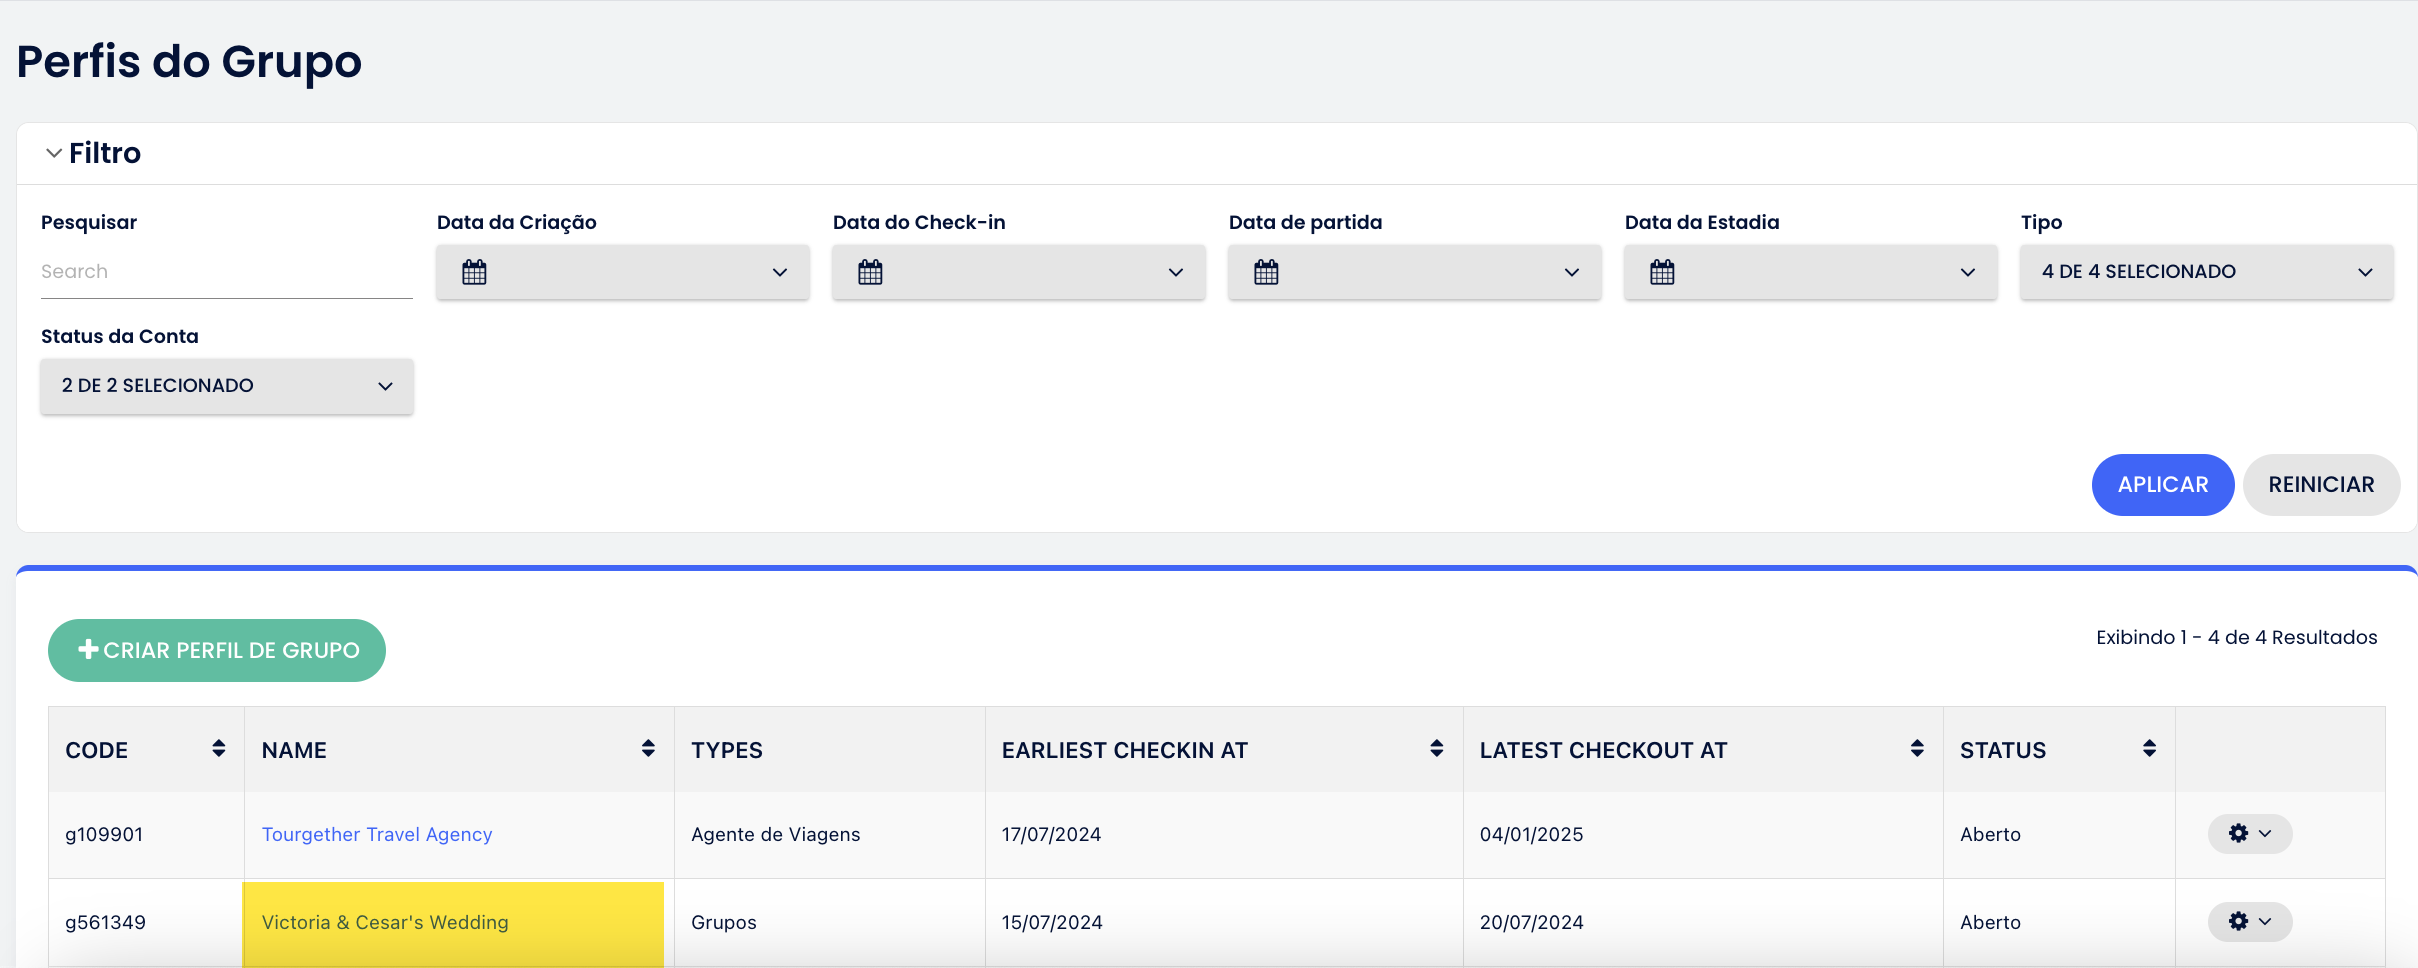
Task: Click the Data do Check-in calendar icon
Action: (x=870, y=272)
